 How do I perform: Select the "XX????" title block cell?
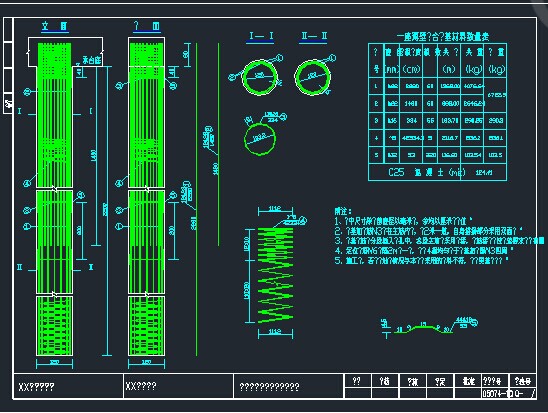(x=178, y=386)
